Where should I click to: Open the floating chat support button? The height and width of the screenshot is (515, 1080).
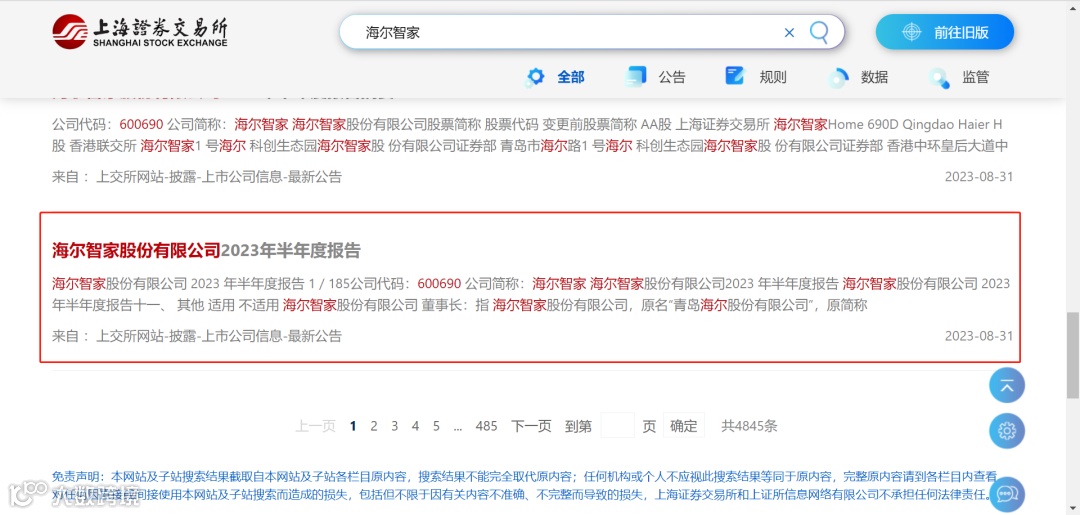click(1007, 494)
